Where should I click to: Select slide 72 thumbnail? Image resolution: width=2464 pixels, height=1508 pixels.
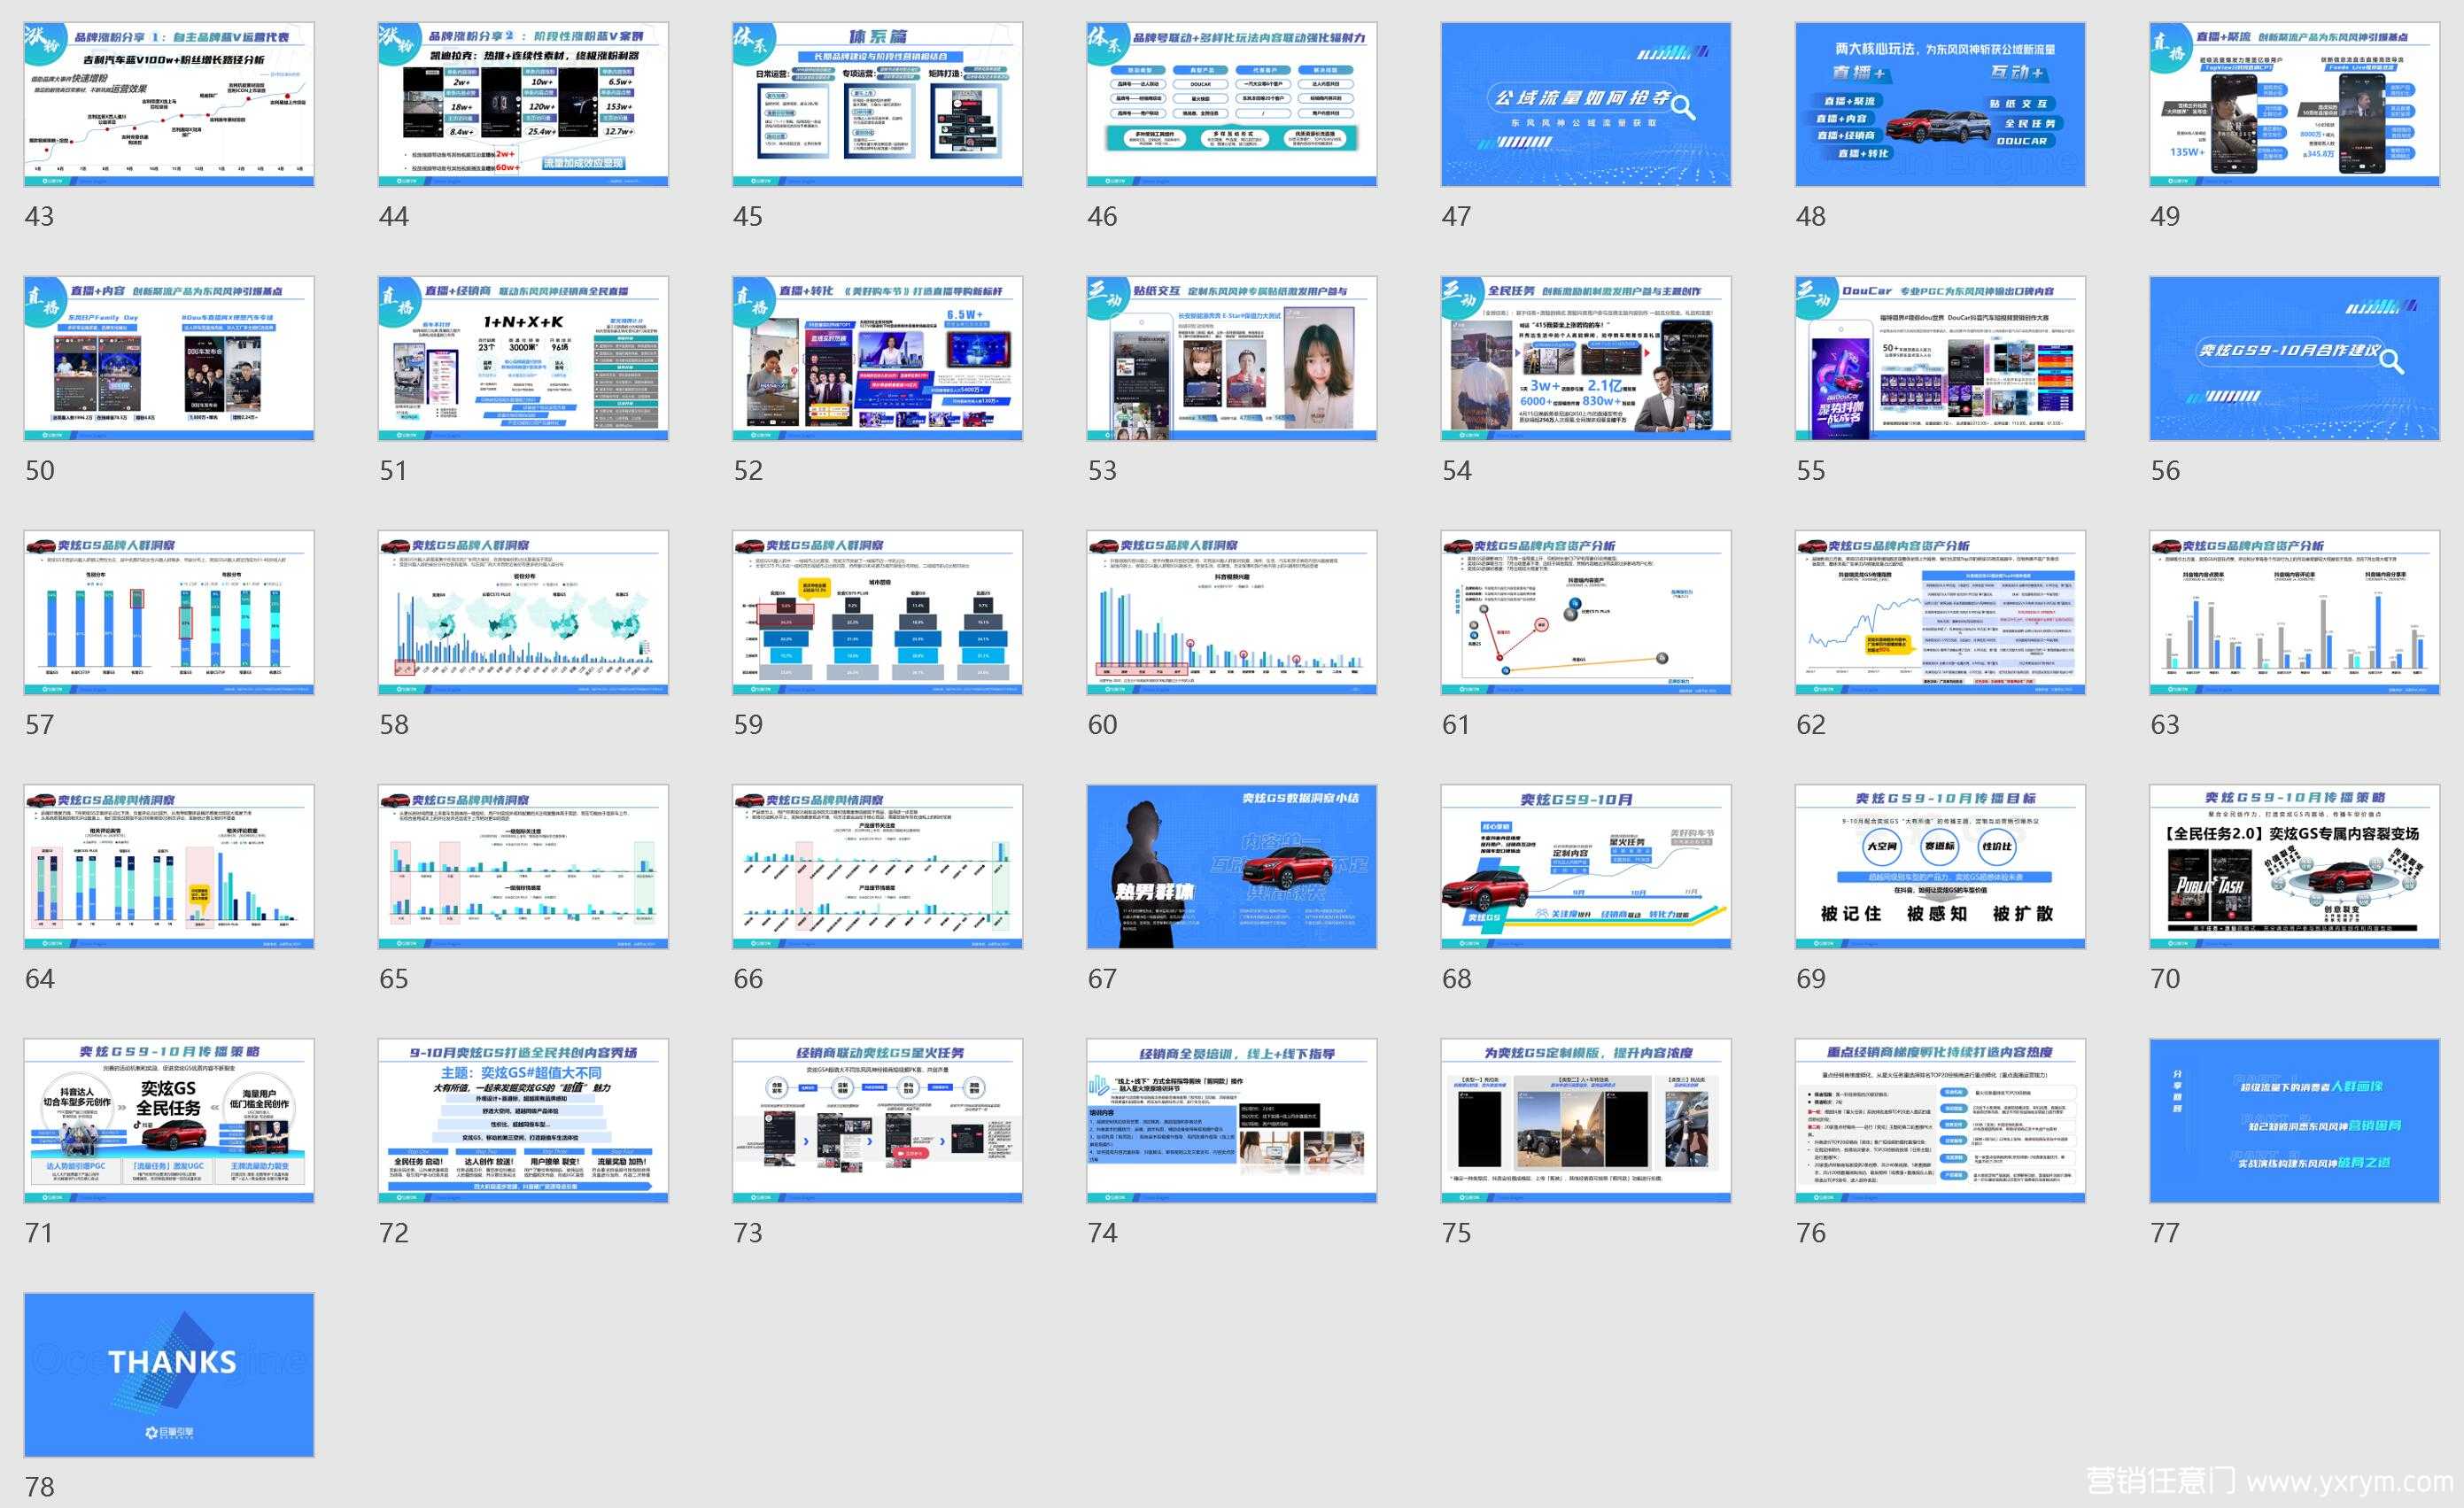pyautogui.click(x=523, y=1120)
